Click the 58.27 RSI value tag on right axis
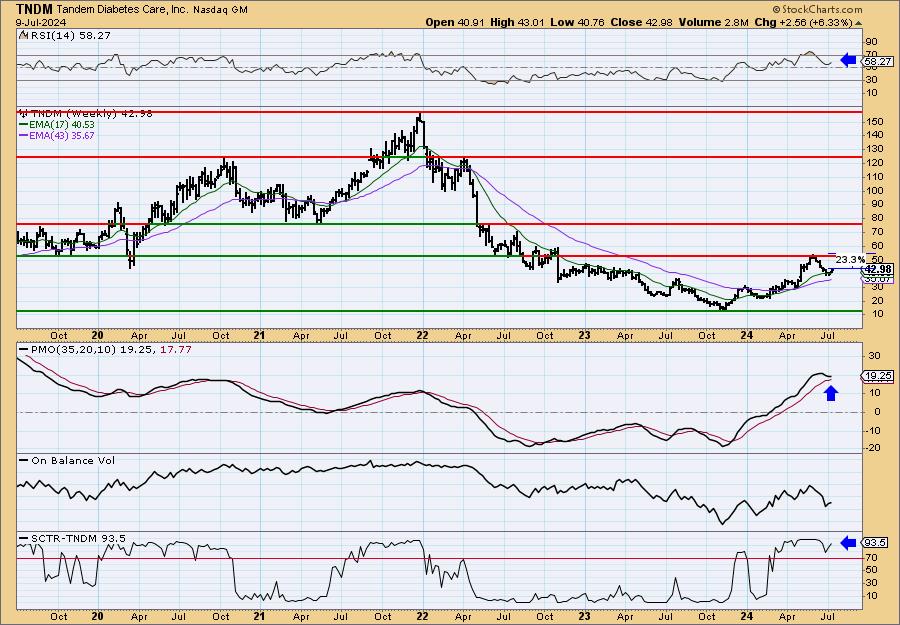 878,61
